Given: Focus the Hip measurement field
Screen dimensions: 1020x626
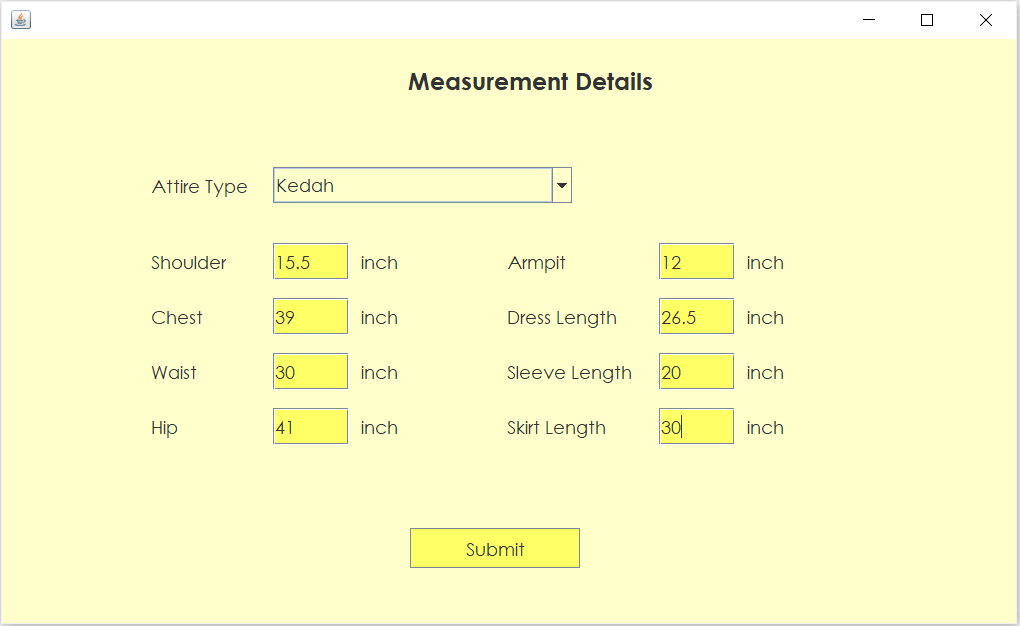Looking at the screenshot, I should [x=310, y=426].
